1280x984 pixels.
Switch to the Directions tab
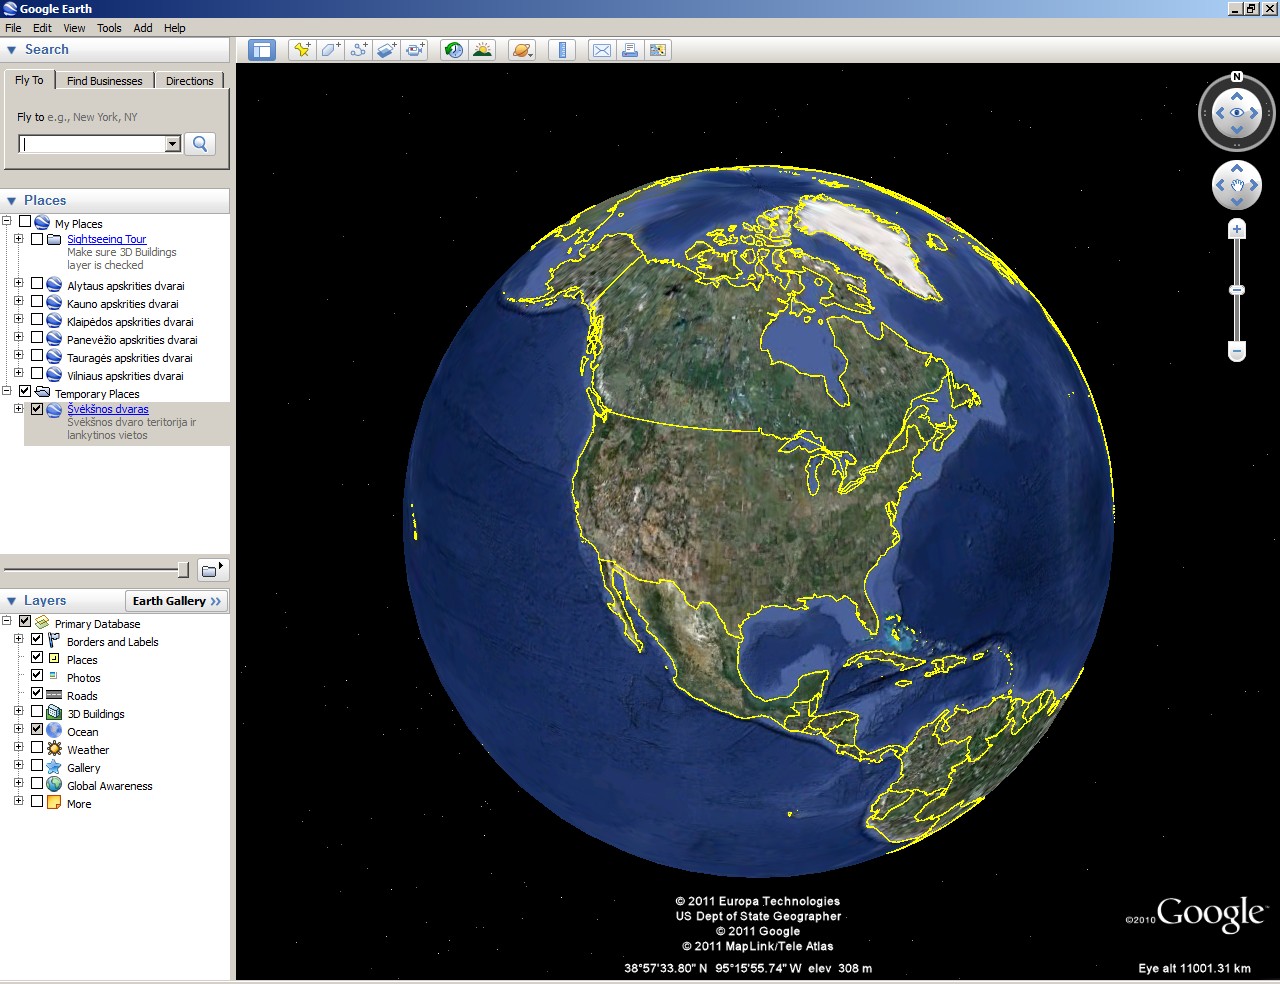(x=189, y=81)
